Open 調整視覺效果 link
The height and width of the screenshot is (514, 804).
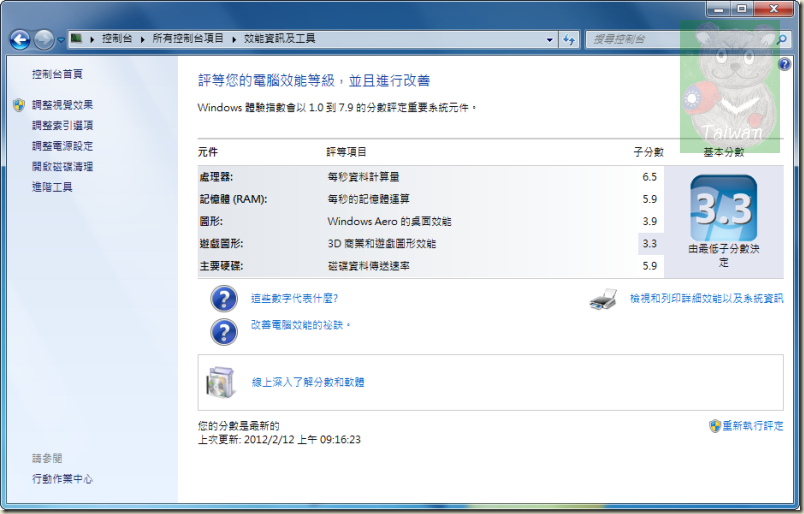point(62,105)
